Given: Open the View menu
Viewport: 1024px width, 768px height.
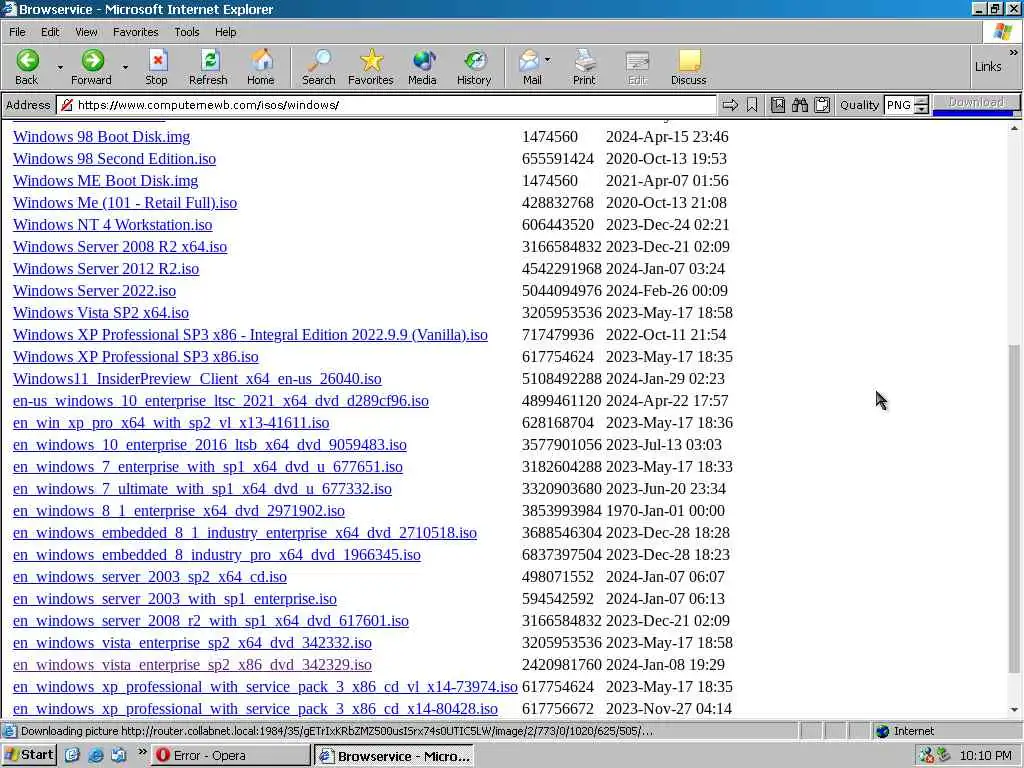Looking at the screenshot, I should tap(86, 32).
